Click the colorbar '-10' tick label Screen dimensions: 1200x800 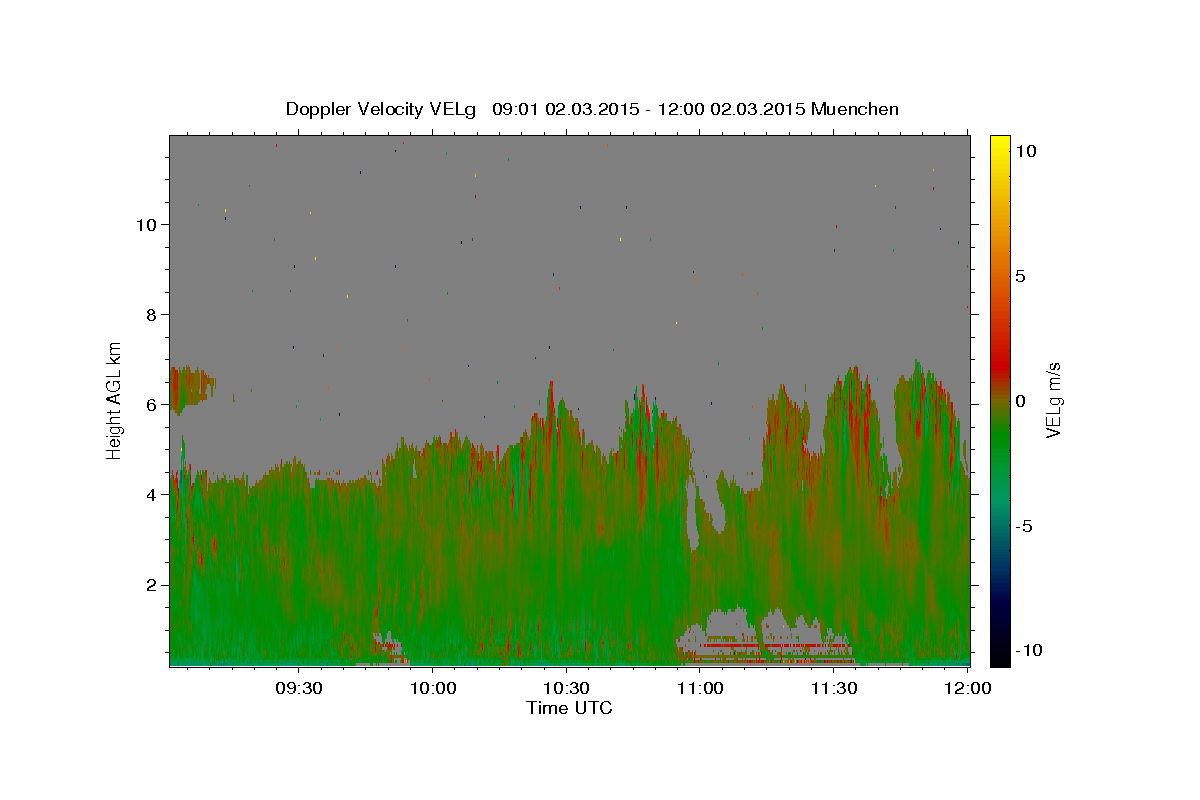[x=1029, y=650]
